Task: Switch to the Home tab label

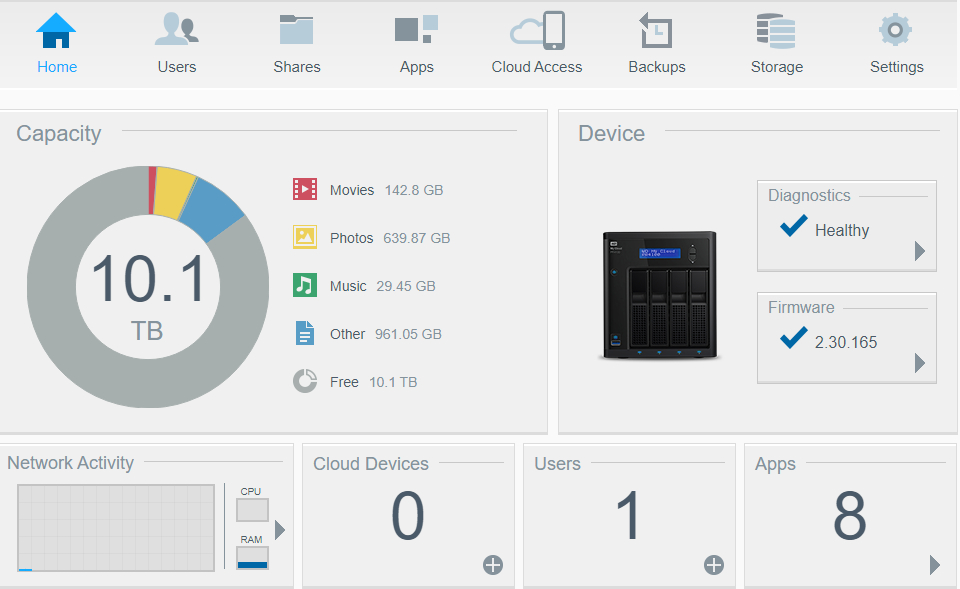Action: pyautogui.click(x=57, y=67)
